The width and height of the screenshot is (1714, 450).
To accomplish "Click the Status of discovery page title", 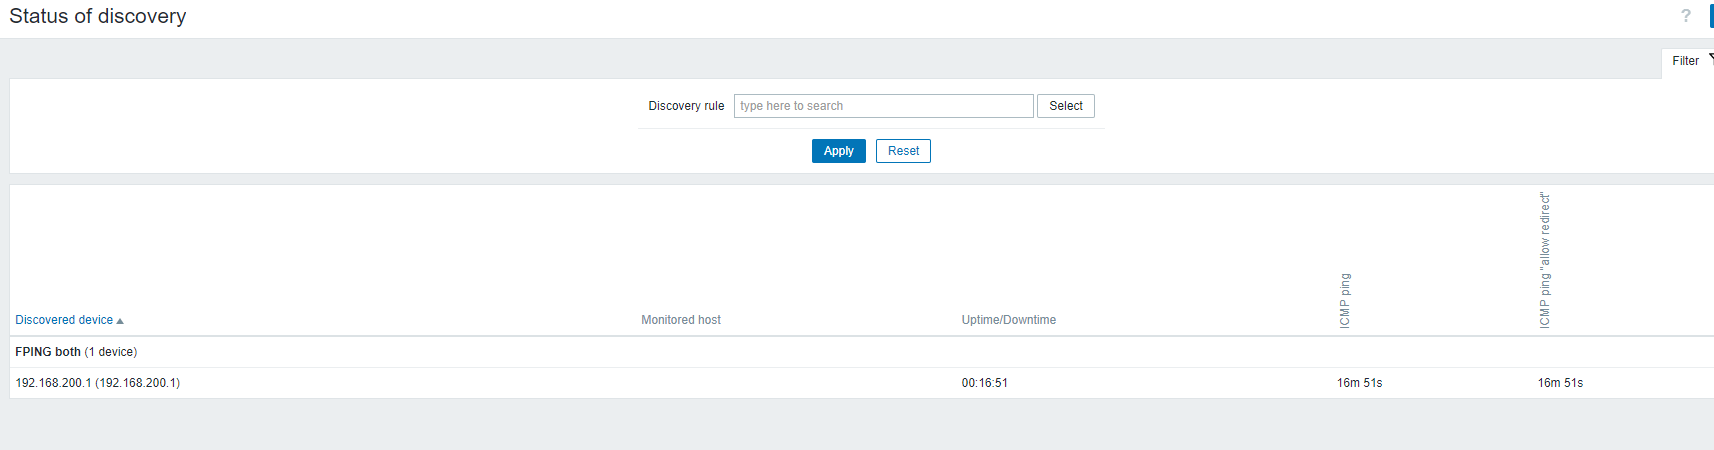I will point(98,16).
